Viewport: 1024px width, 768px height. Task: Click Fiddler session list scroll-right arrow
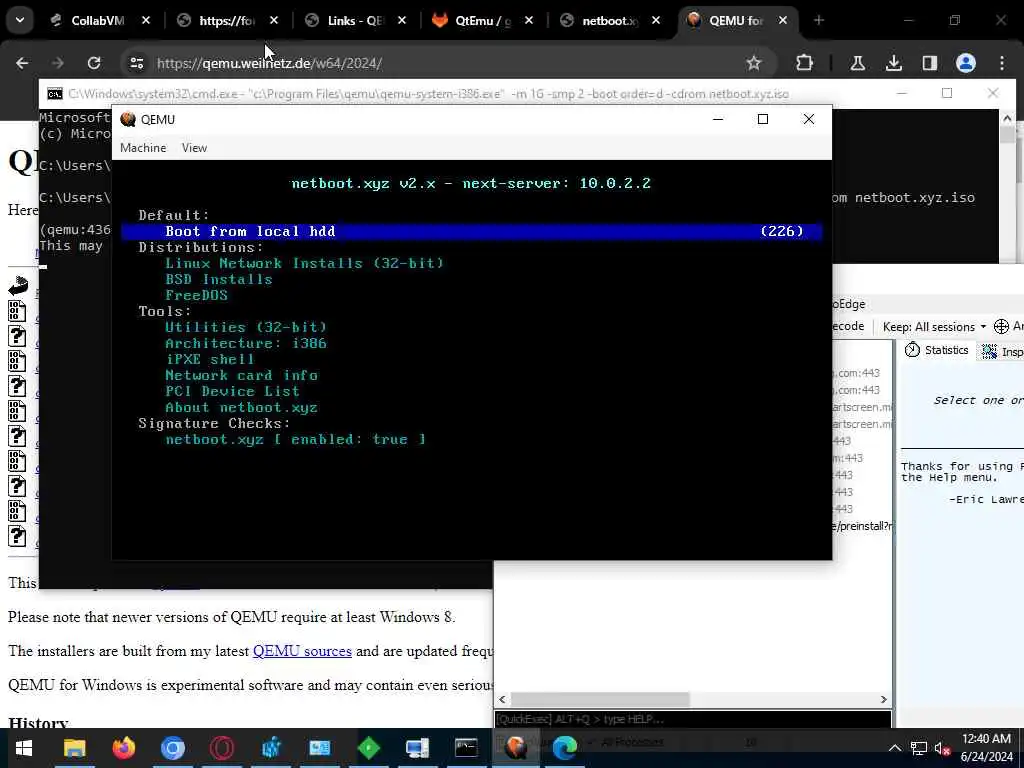pos(884,699)
